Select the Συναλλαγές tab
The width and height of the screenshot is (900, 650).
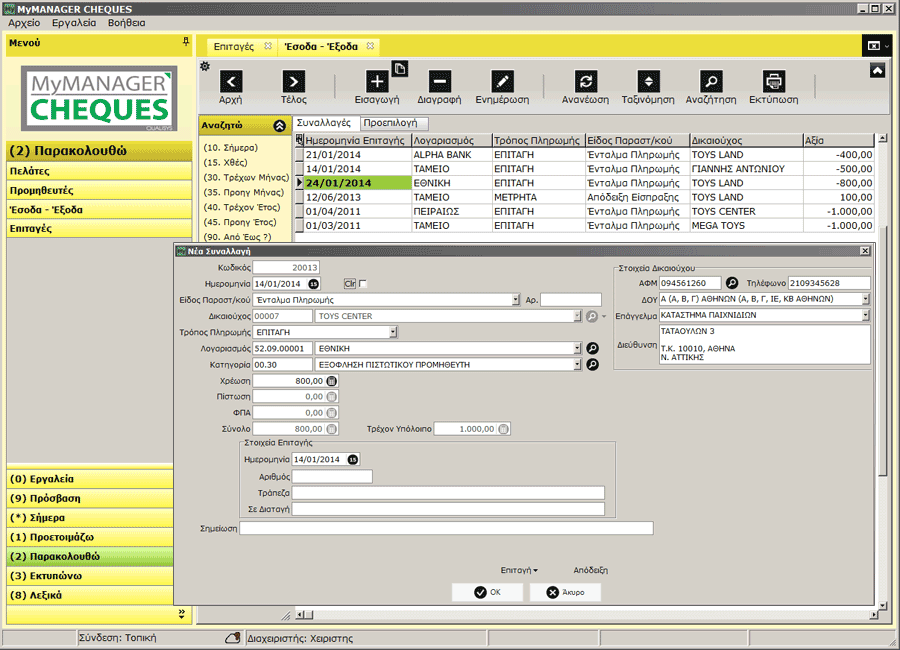(324, 123)
